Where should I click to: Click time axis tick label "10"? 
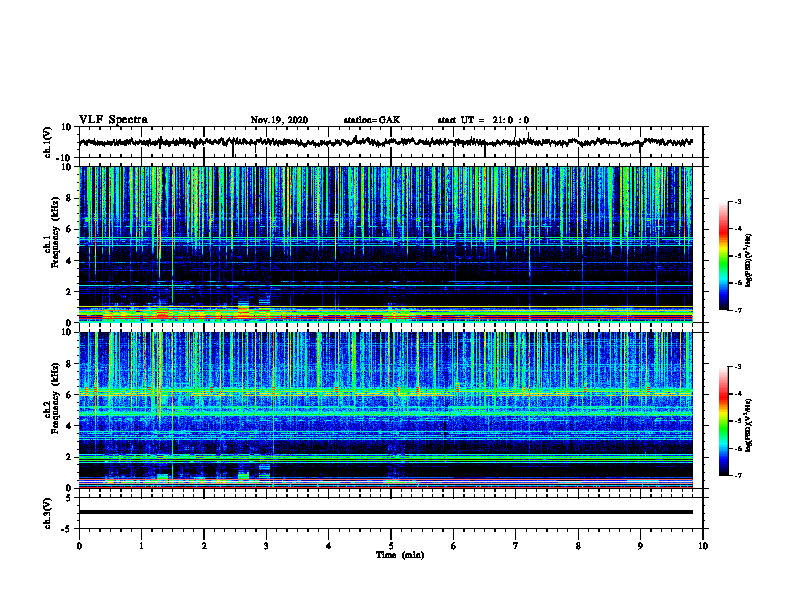703,546
